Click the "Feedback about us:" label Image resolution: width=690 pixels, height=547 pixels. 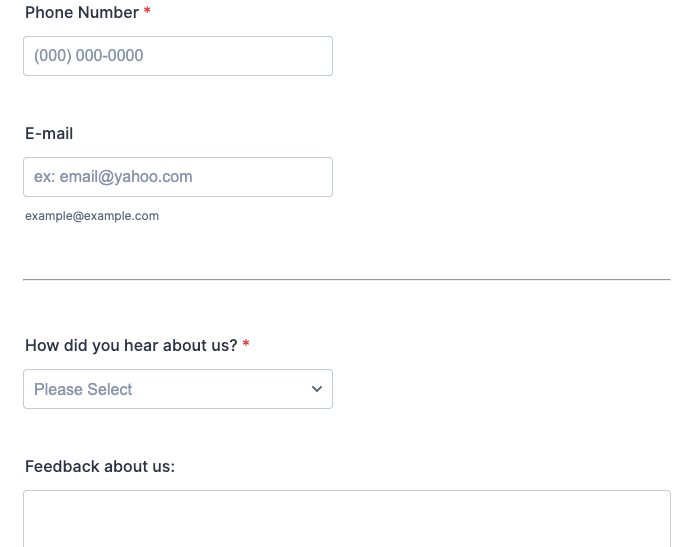[100, 467]
